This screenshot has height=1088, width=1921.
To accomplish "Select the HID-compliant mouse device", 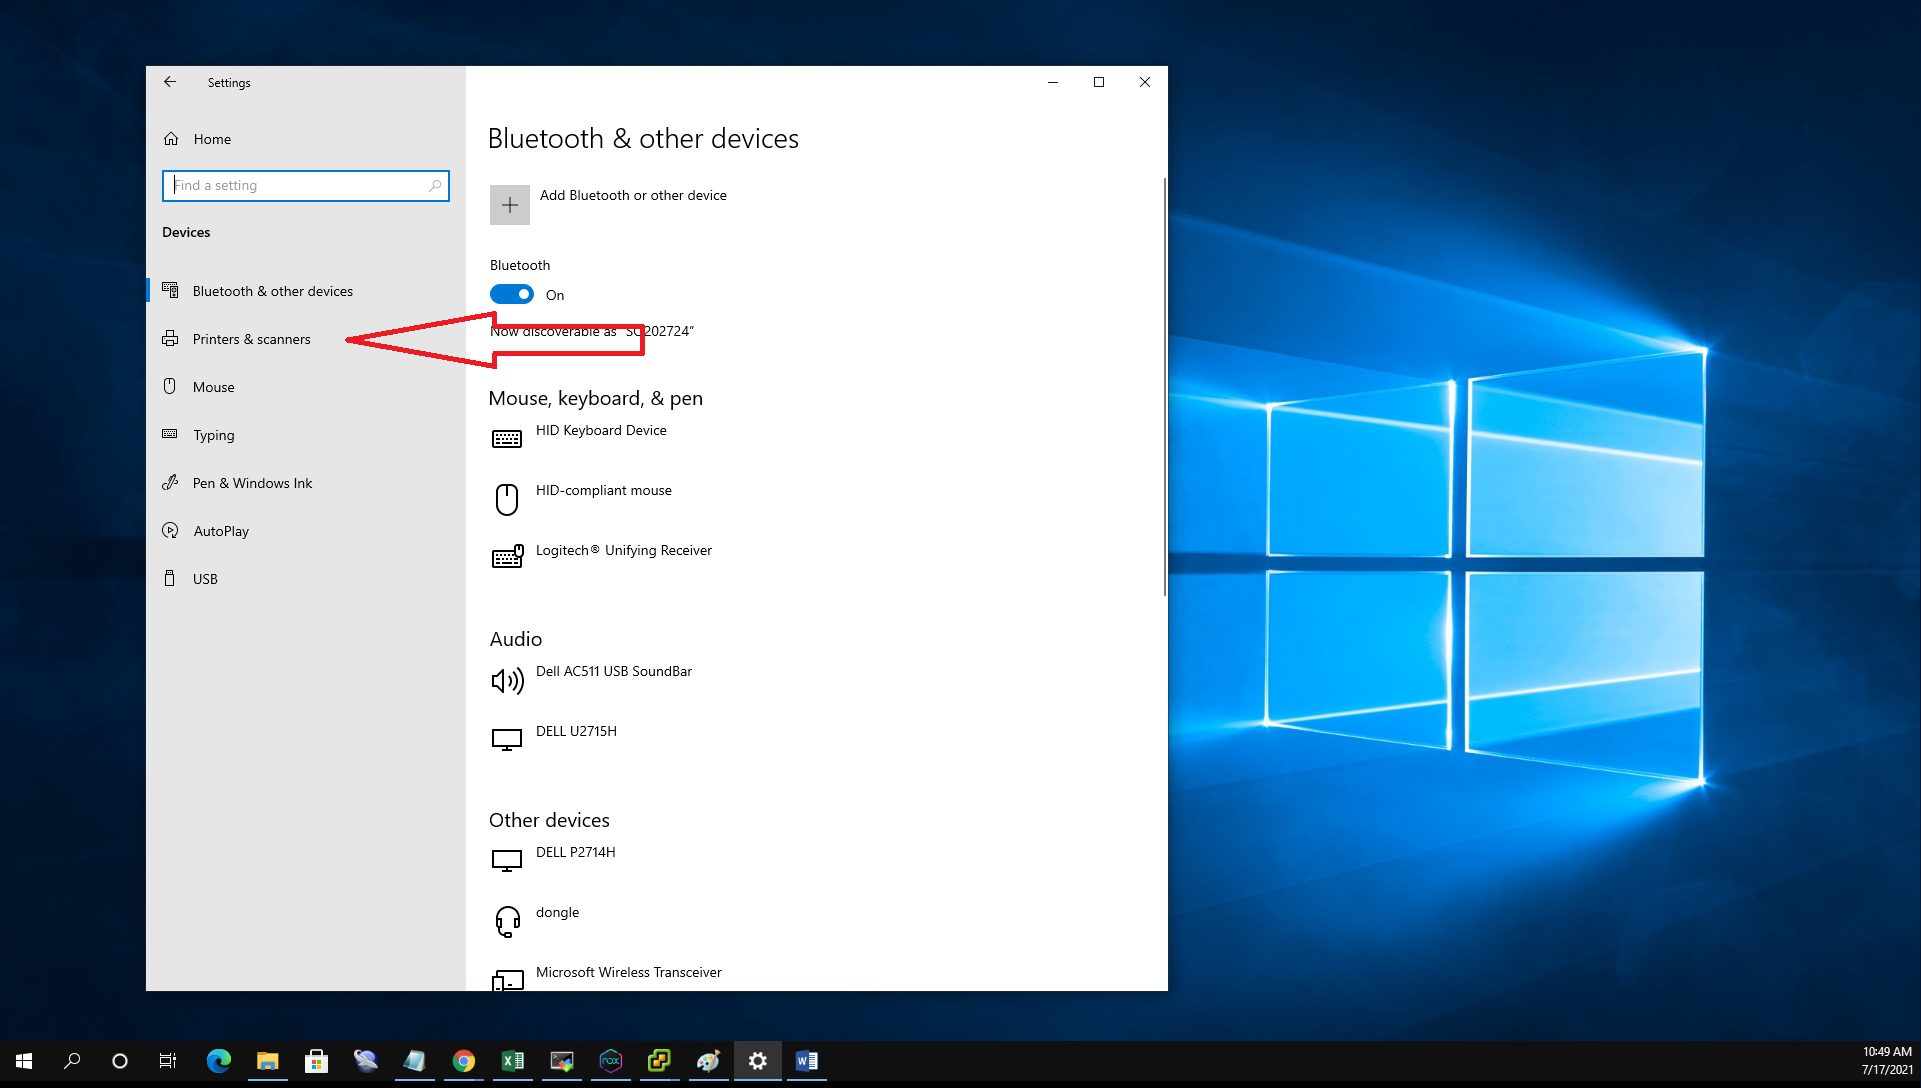I will click(603, 491).
